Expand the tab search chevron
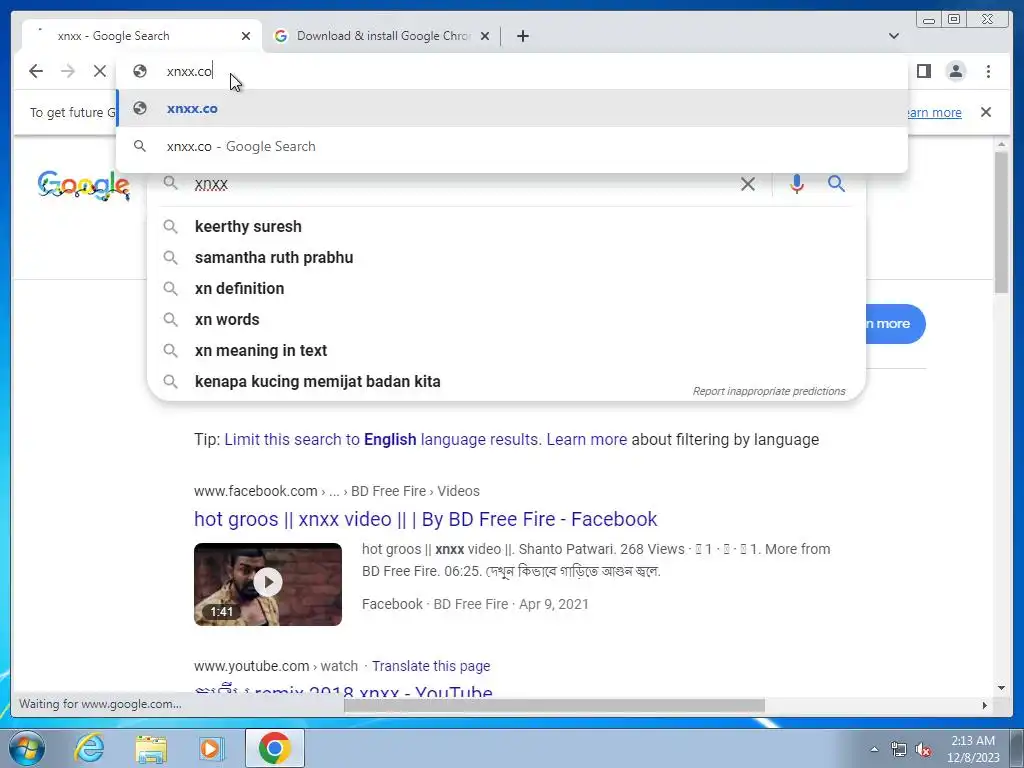Viewport: 1024px width, 768px height. tap(894, 36)
